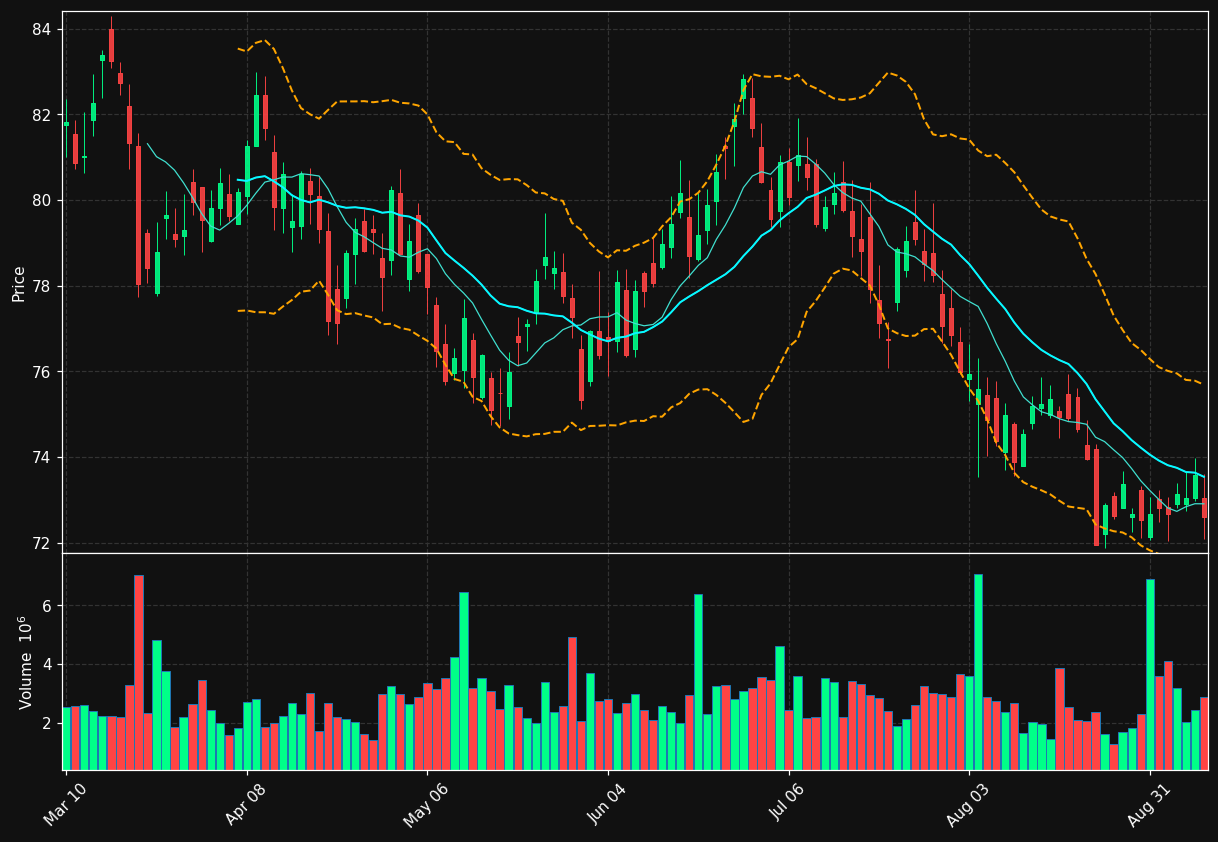This screenshot has height=842, width=1218.
Task: Click the 82 tick on Price axis
Action: click(41, 115)
